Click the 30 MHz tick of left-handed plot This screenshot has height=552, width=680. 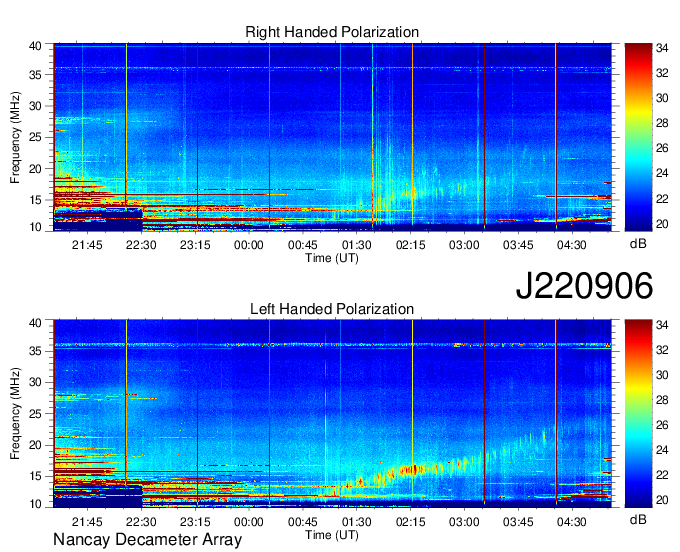36,382
